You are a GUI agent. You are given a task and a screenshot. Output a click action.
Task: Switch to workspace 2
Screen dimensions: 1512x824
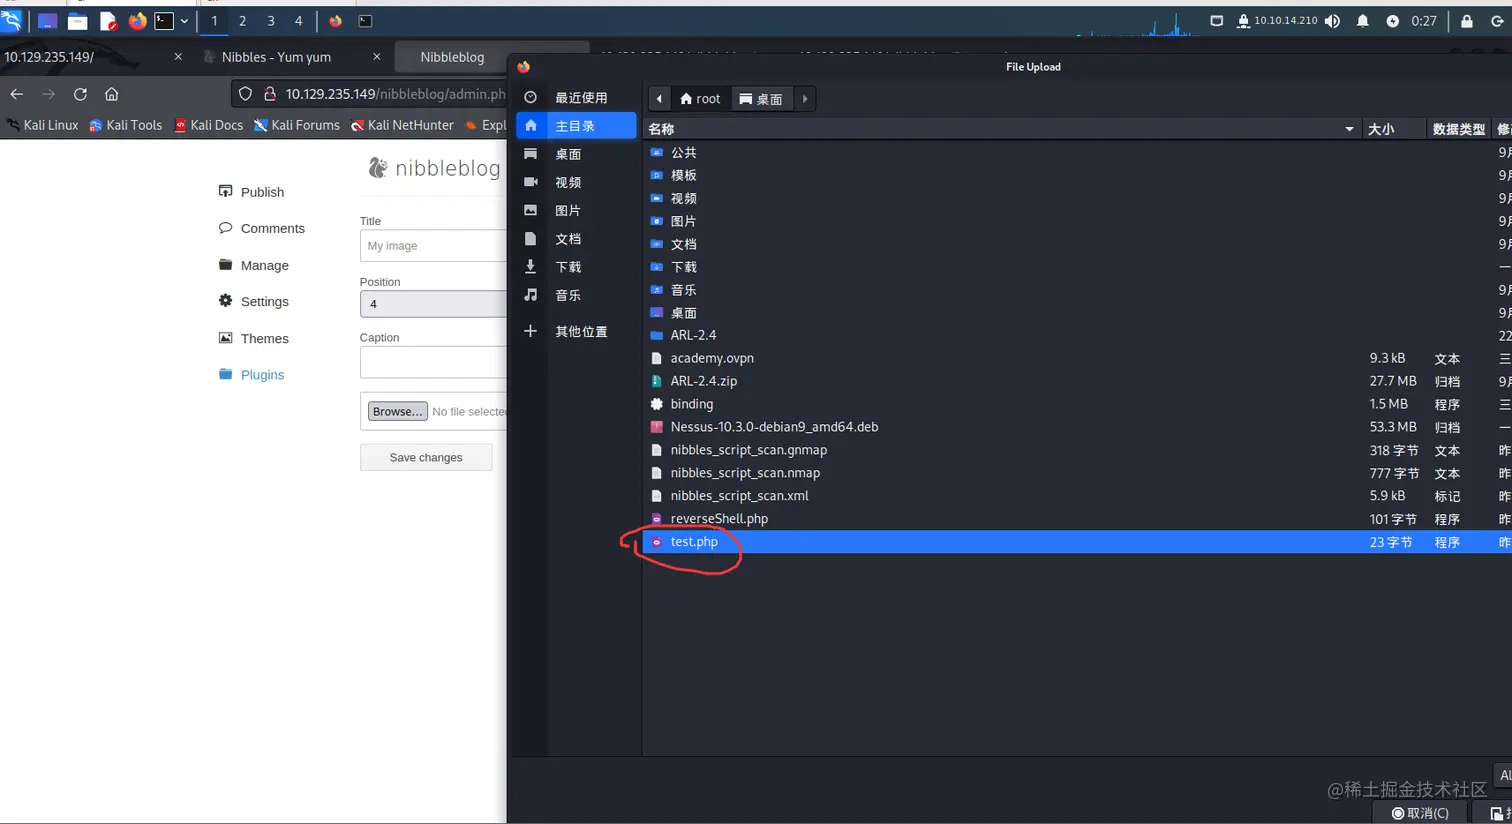click(x=242, y=21)
